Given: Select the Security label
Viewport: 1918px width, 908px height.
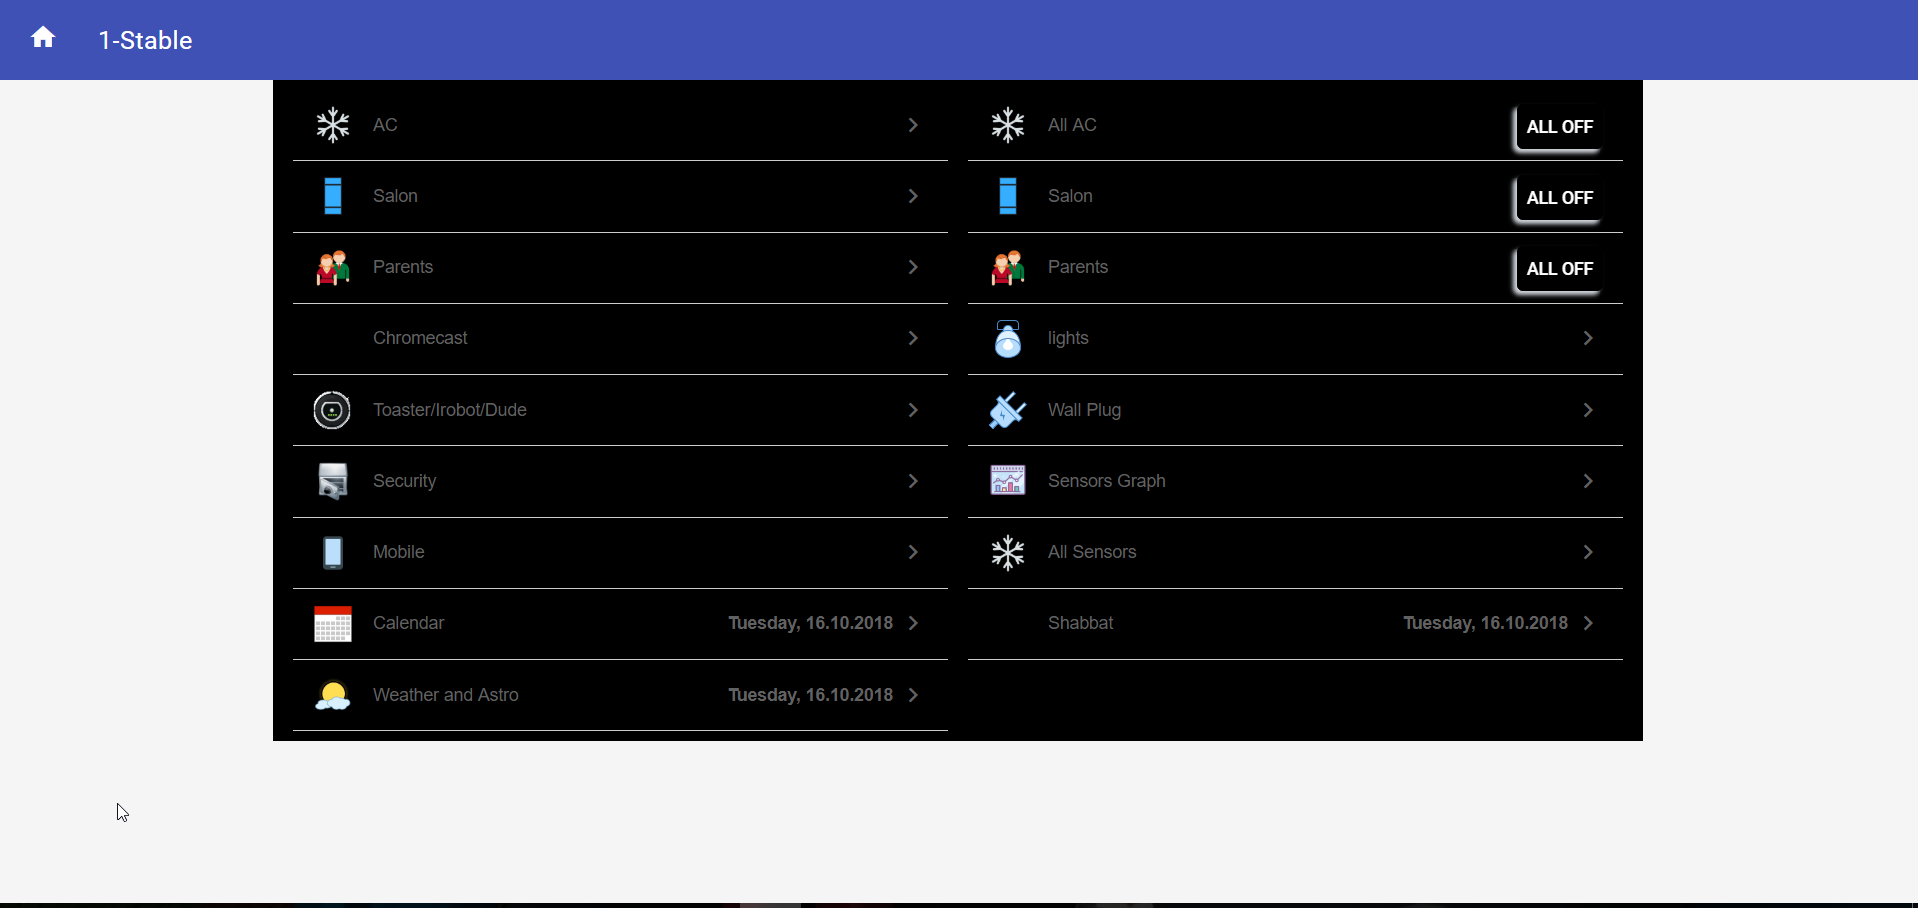Looking at the screenshot, I should [x=404, y=481].
